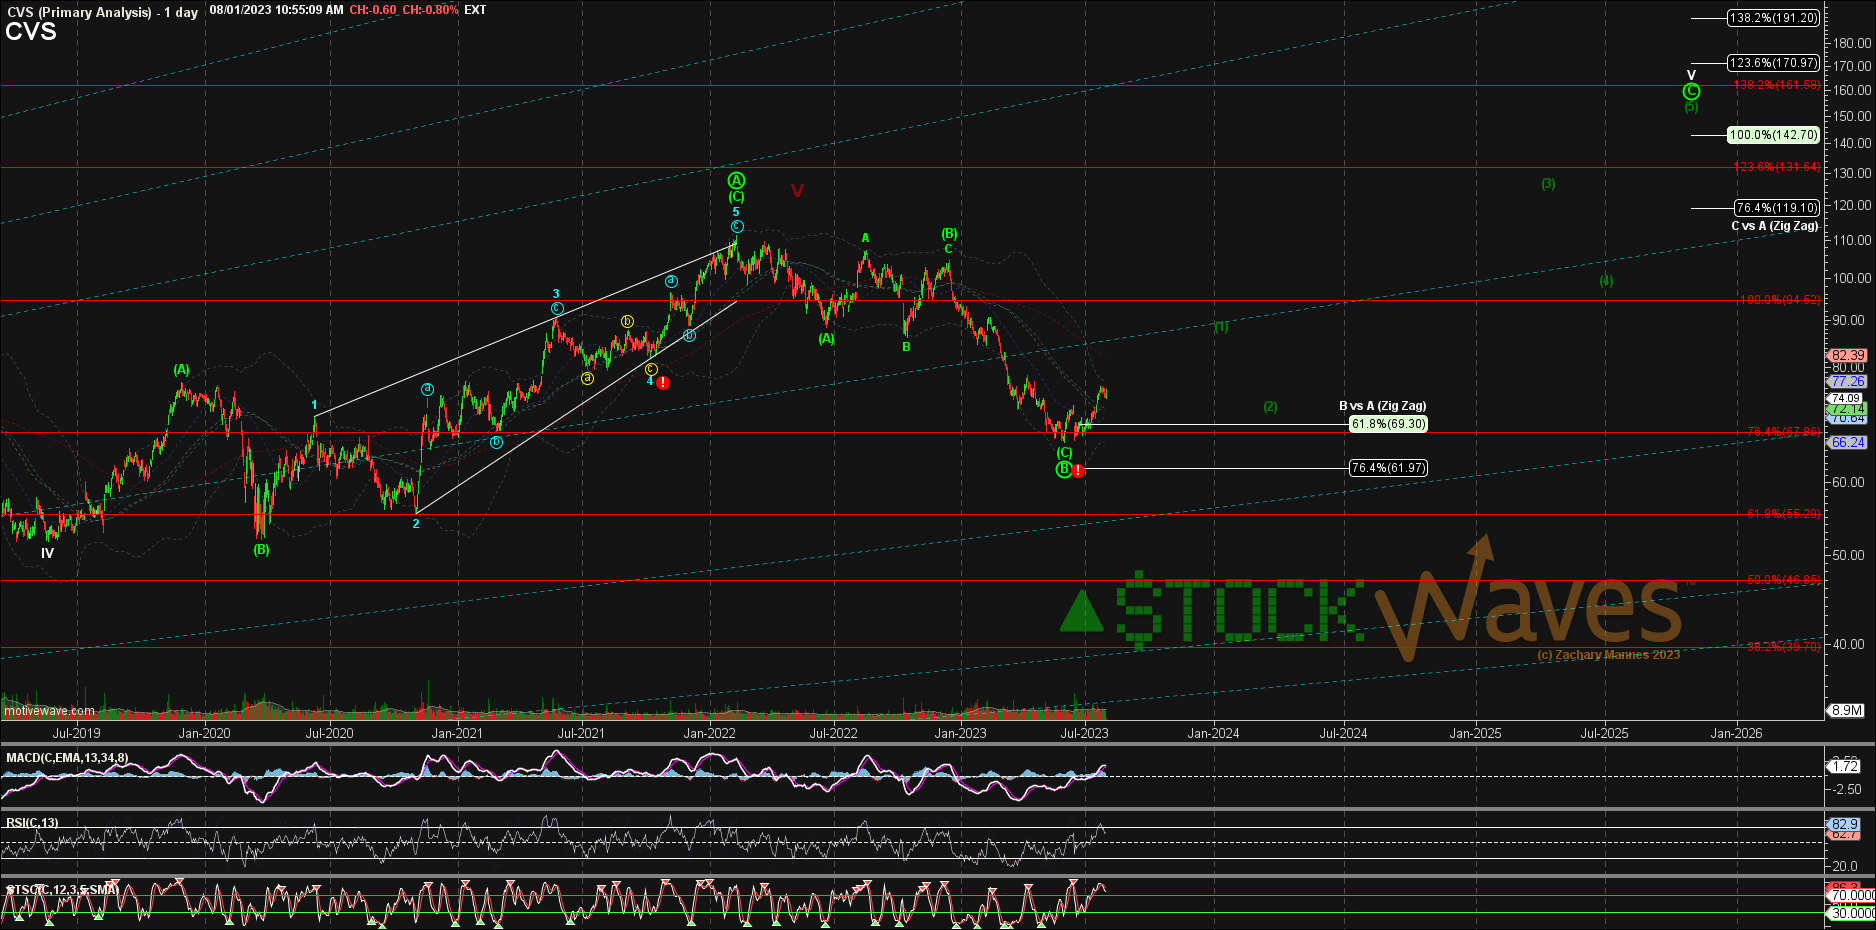1876x930 pixels.
Task: Open the motivewave.com link
Action: [50, 712]
